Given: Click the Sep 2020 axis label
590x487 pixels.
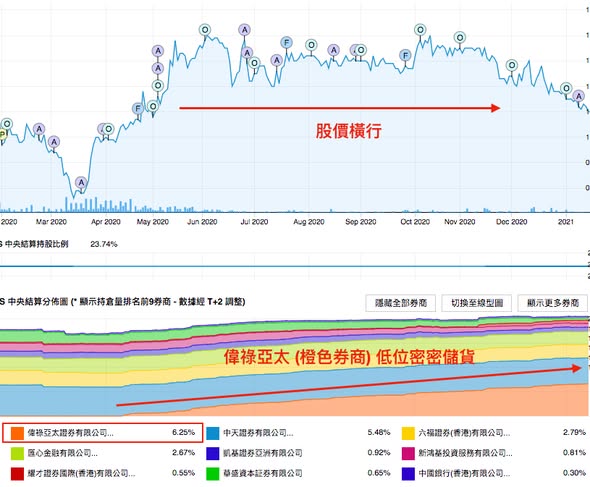Looking at the screenshot, I should (361, 222).
